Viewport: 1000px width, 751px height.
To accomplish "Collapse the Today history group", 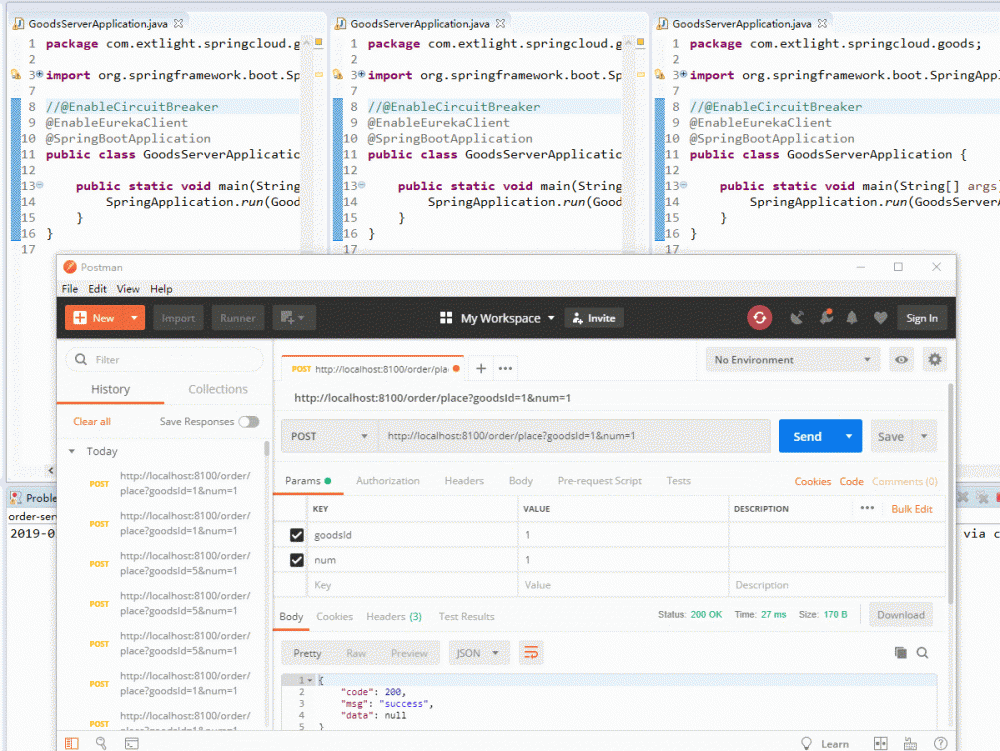I will click(x=72, y=452).
